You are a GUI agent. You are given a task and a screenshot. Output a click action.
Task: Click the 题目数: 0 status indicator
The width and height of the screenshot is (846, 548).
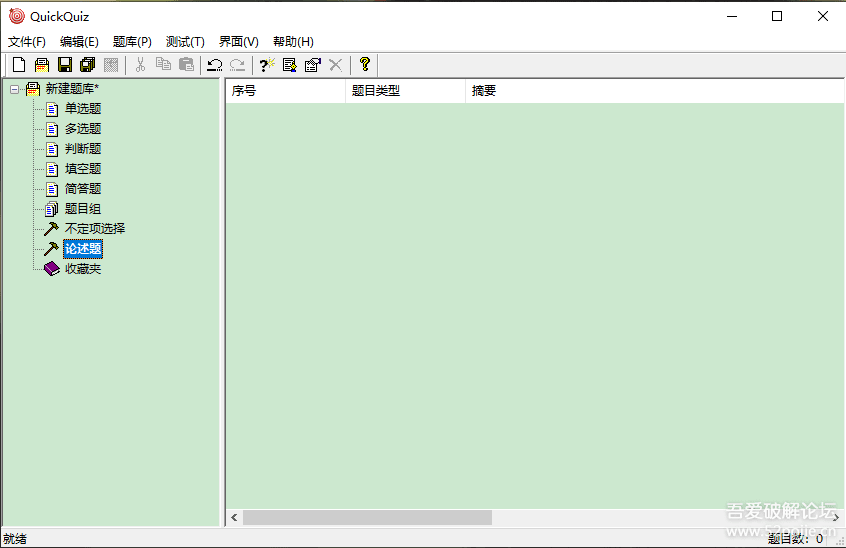[795, 538]
